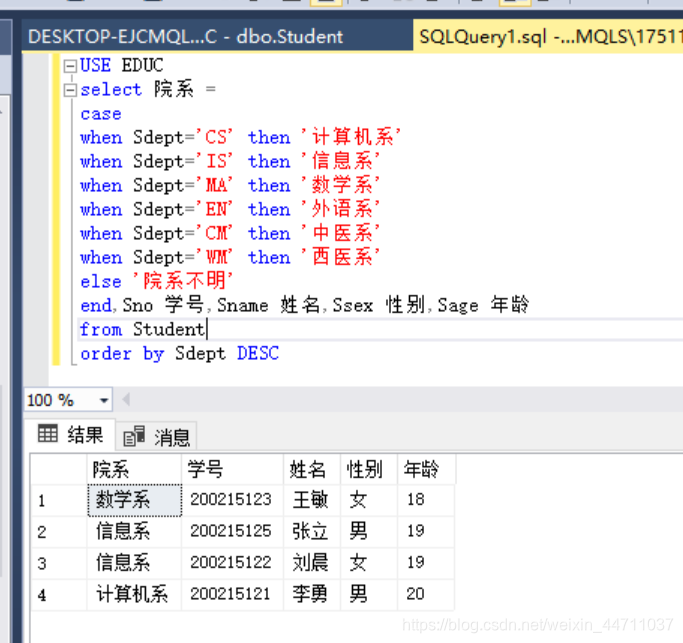The image size is (683, 643).
Task: Collapse the select statement code block
Action: (x=70, y=90)
